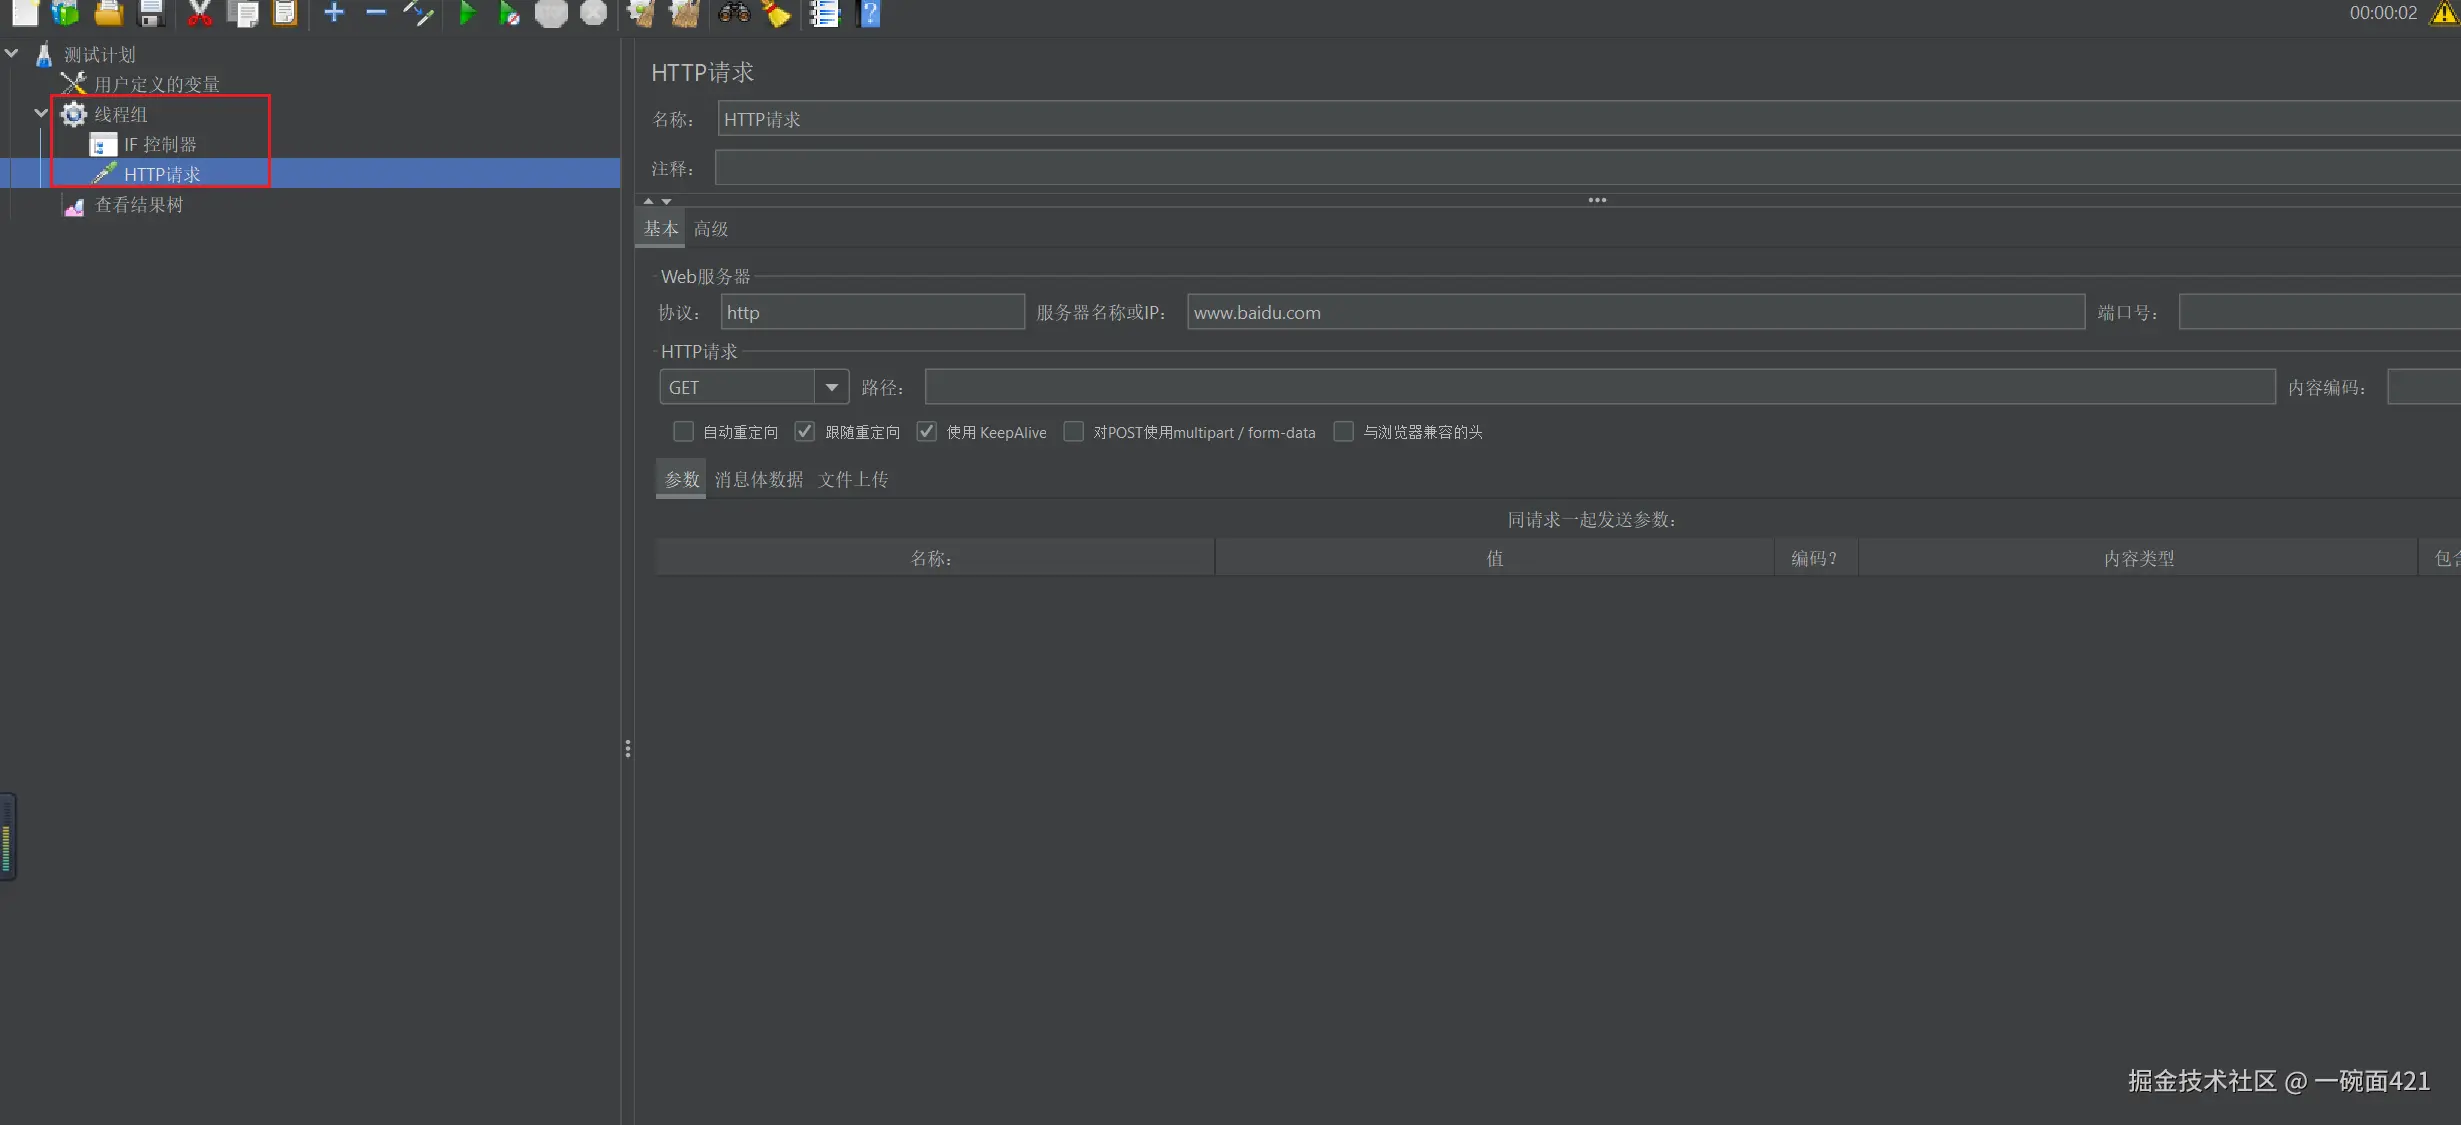
Task: Open the GET method dropdown
Action: (x=831, y=387)
